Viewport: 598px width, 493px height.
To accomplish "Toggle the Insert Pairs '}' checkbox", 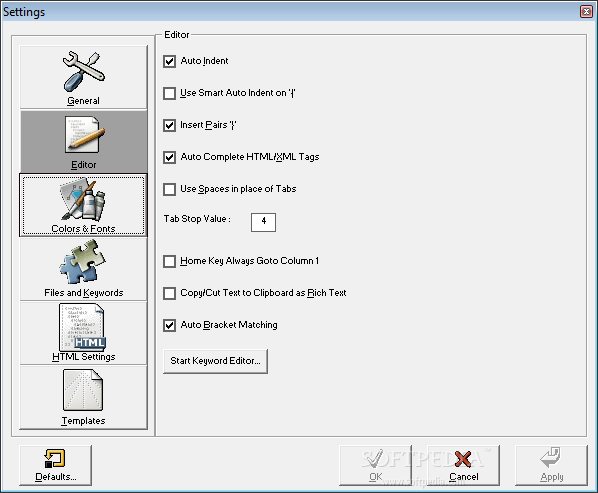I will pyautogui.click(x=169, y=125).
